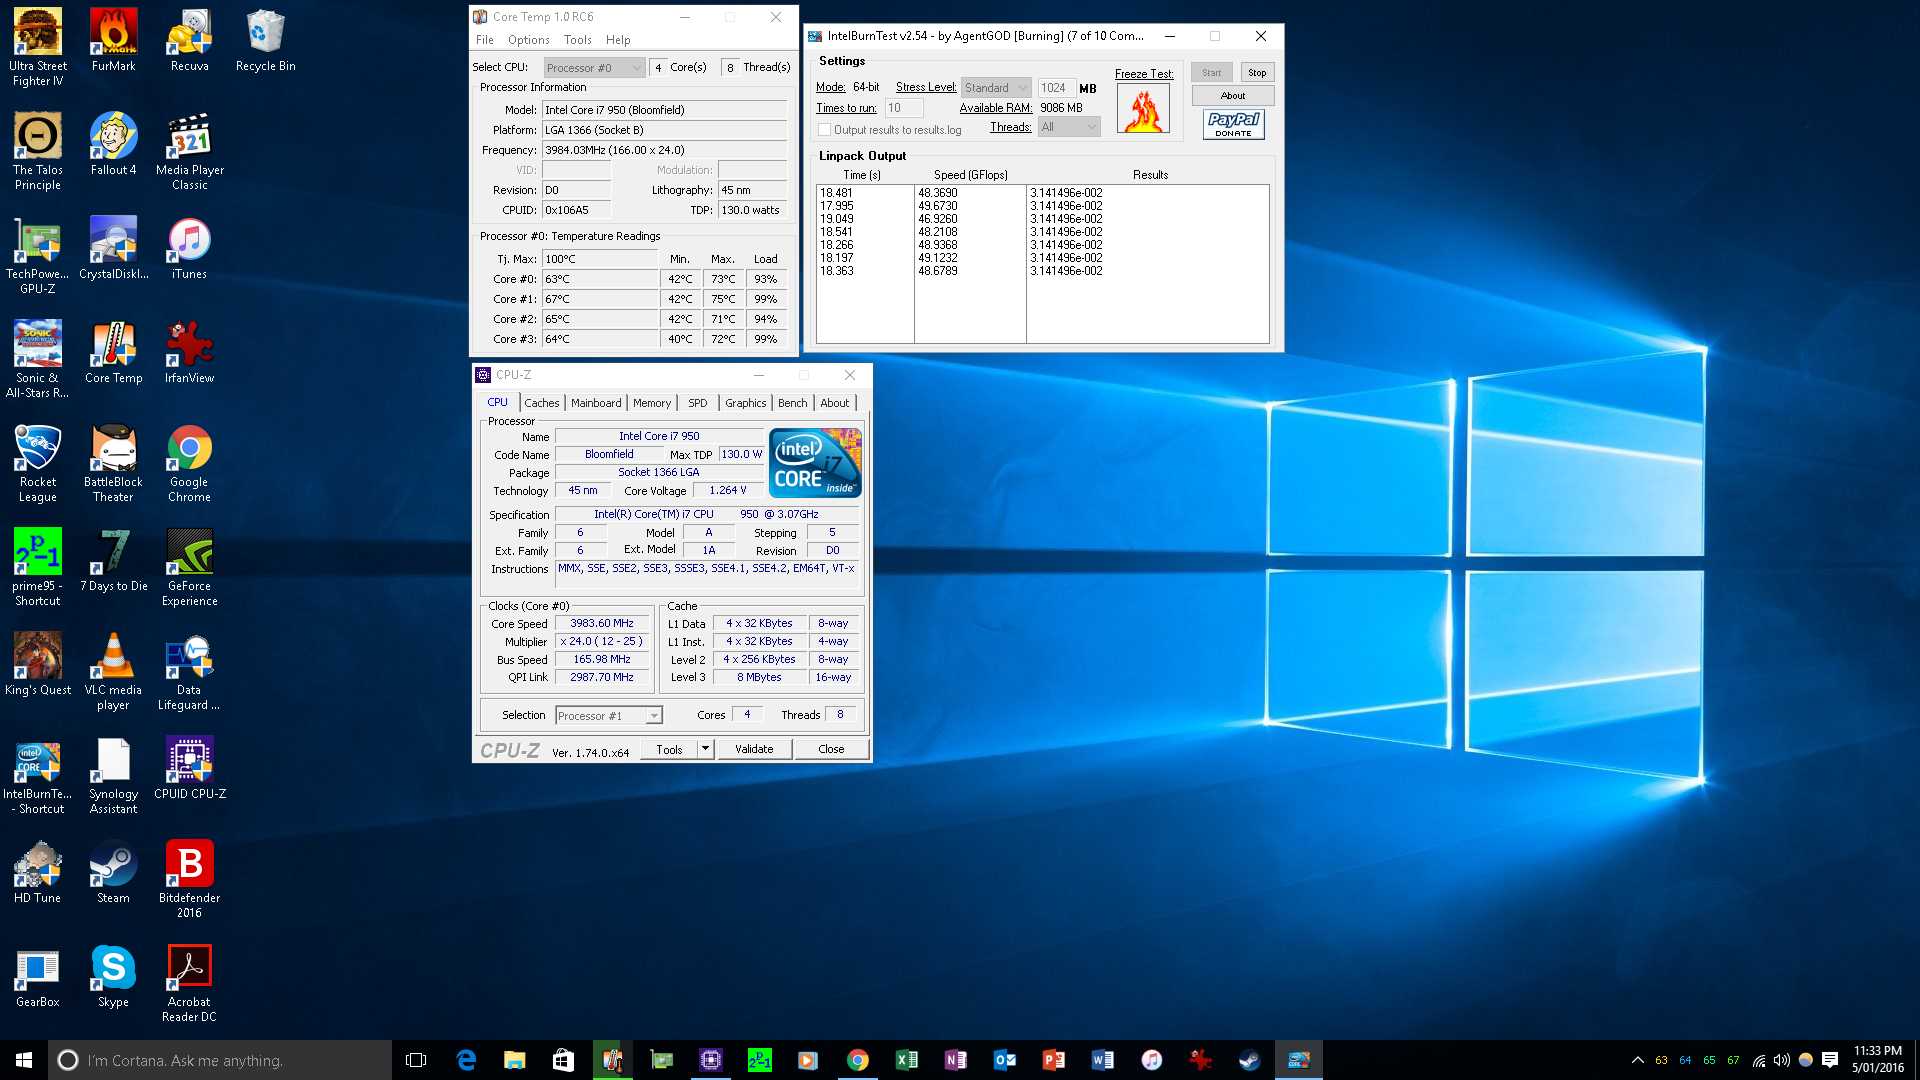Open the Core Temp Tools menu
The height and width of the screenshot is (1080, 1920).
[577, 40]
